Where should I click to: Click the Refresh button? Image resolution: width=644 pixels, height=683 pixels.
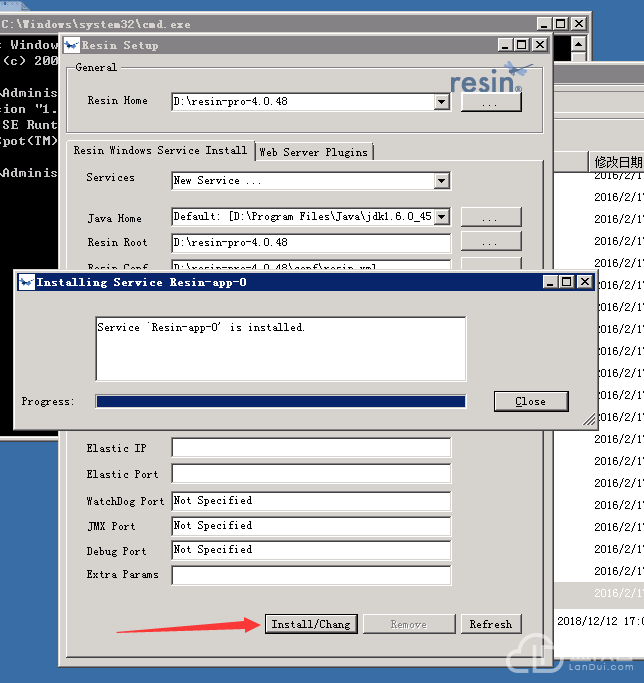coord(491,624)
